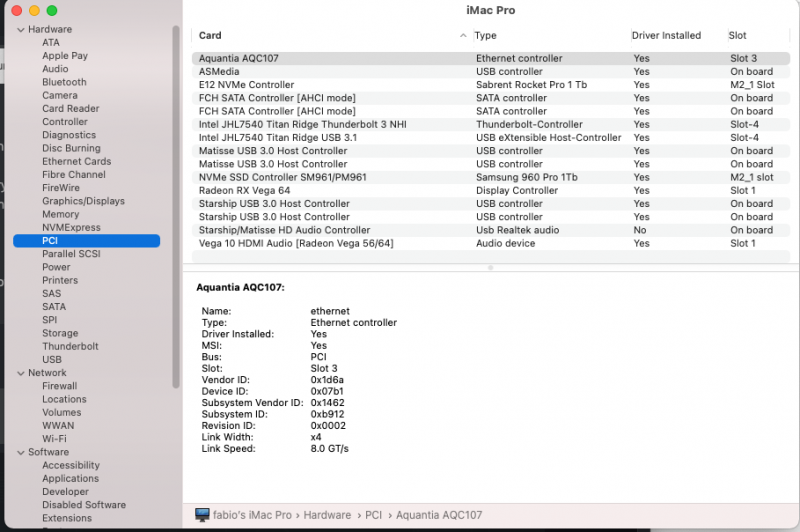This screenshot has height=532, width=800.
Task: Collapse the Software section
Action: [x=21, y=452]
